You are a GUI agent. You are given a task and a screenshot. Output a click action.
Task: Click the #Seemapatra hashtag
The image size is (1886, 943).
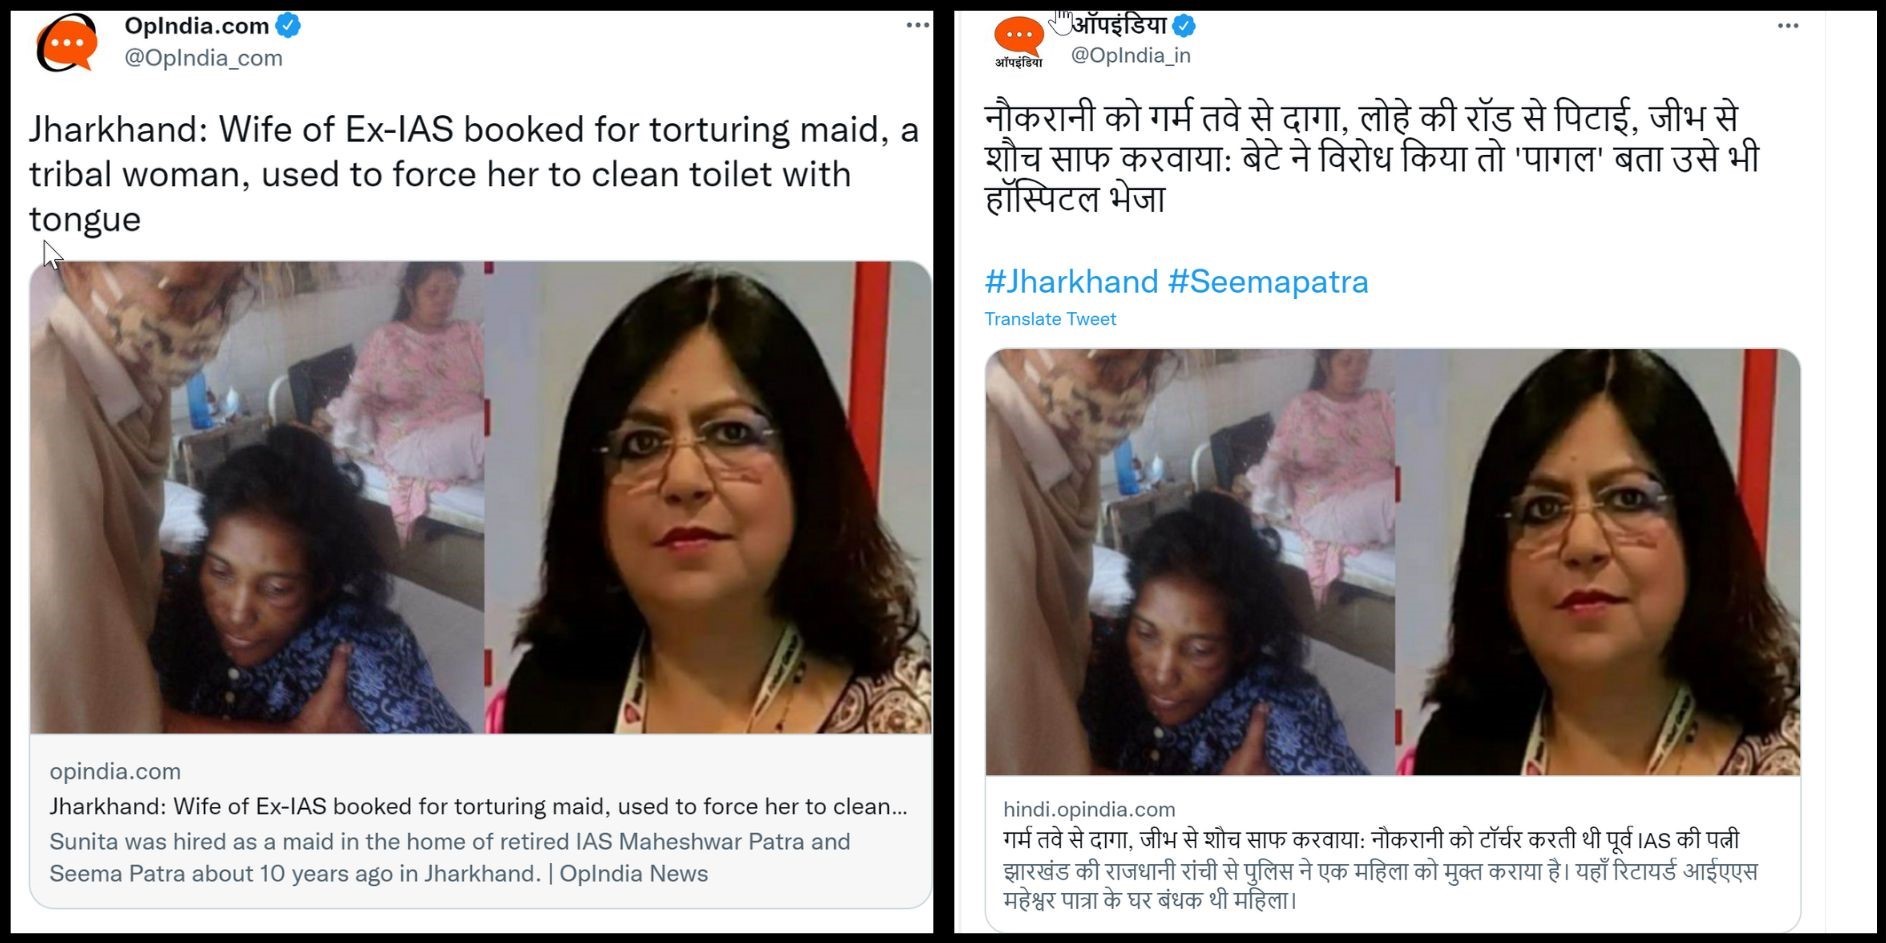click(1268, 282)
